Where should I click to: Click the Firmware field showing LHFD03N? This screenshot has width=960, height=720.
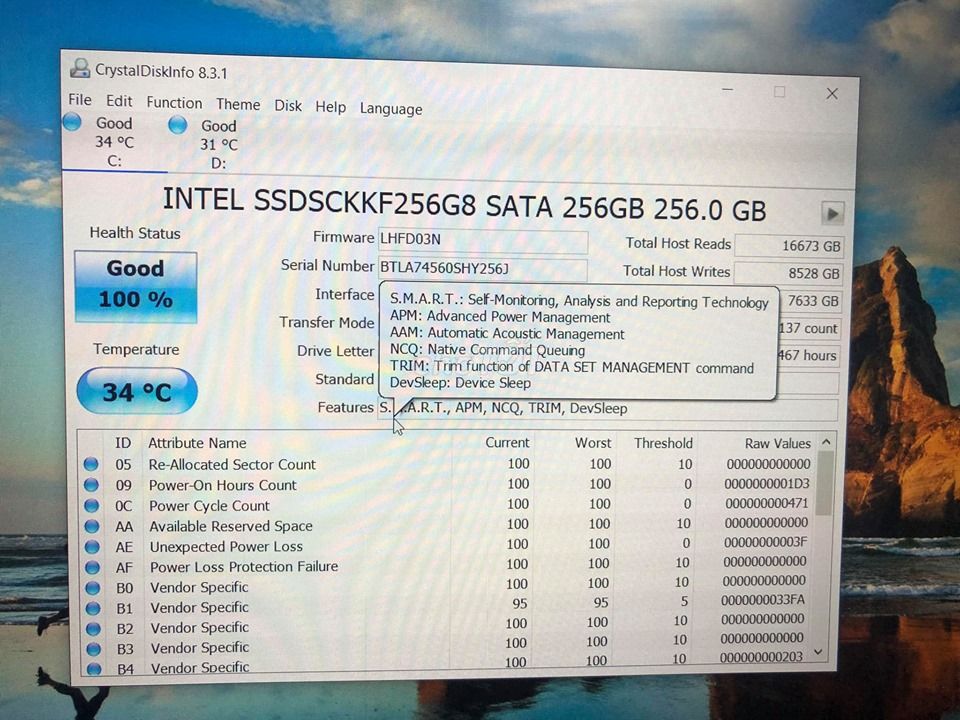[483, 240]
